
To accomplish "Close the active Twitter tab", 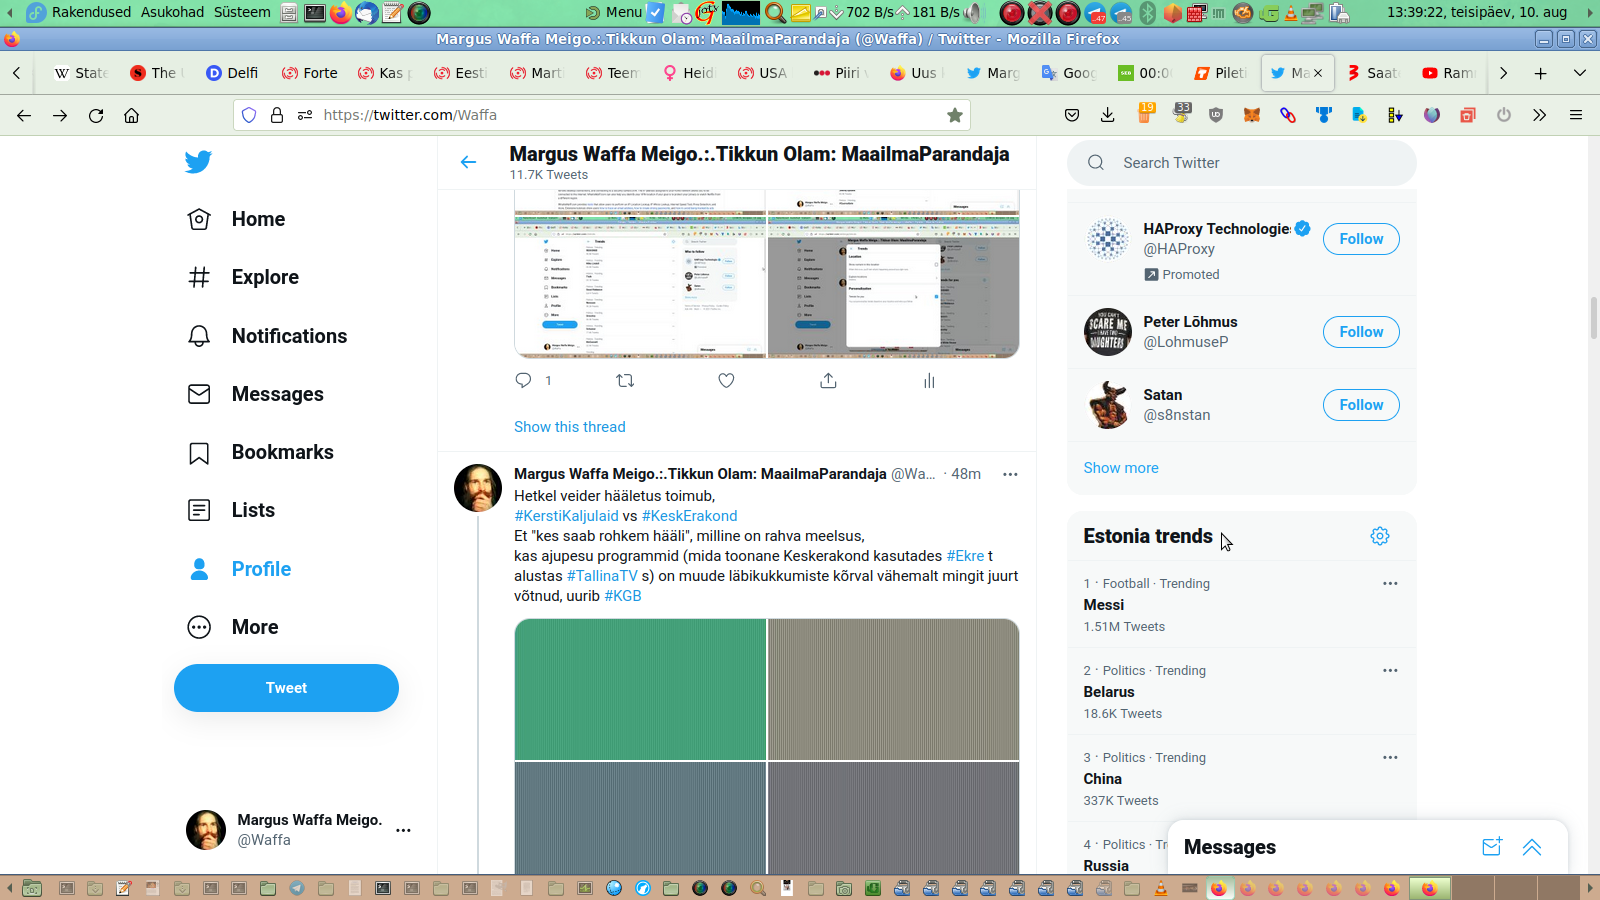I will pyautogui.click(x=1318, y=73).
